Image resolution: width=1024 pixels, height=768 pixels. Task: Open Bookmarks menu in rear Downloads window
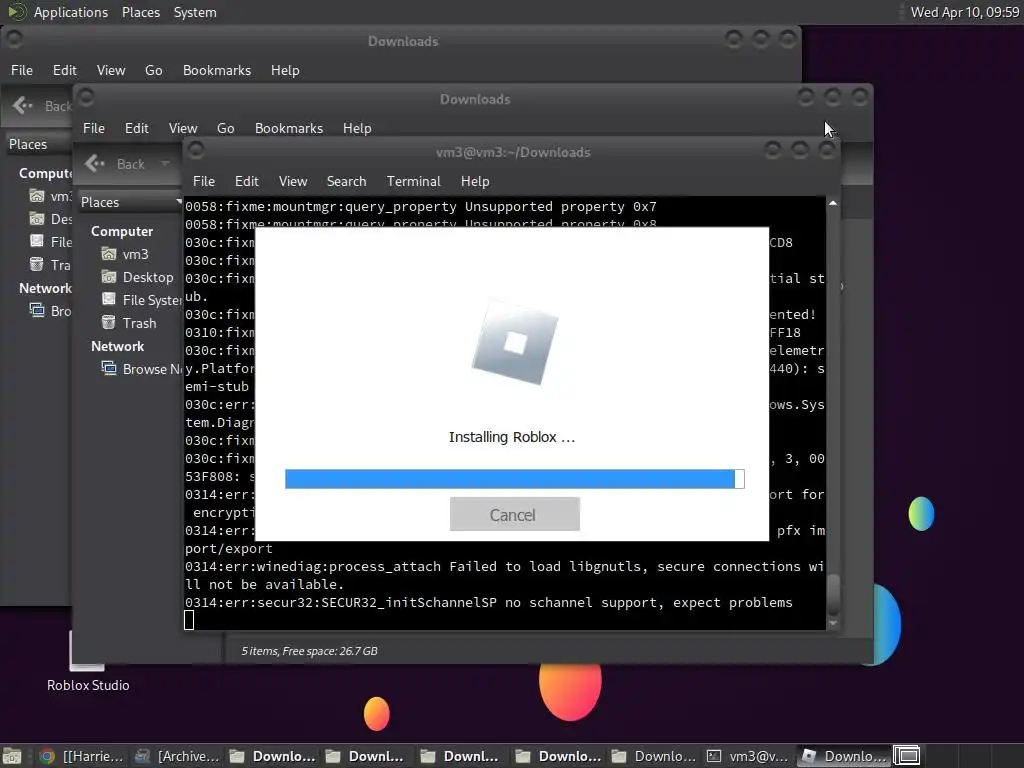[217, 71]
